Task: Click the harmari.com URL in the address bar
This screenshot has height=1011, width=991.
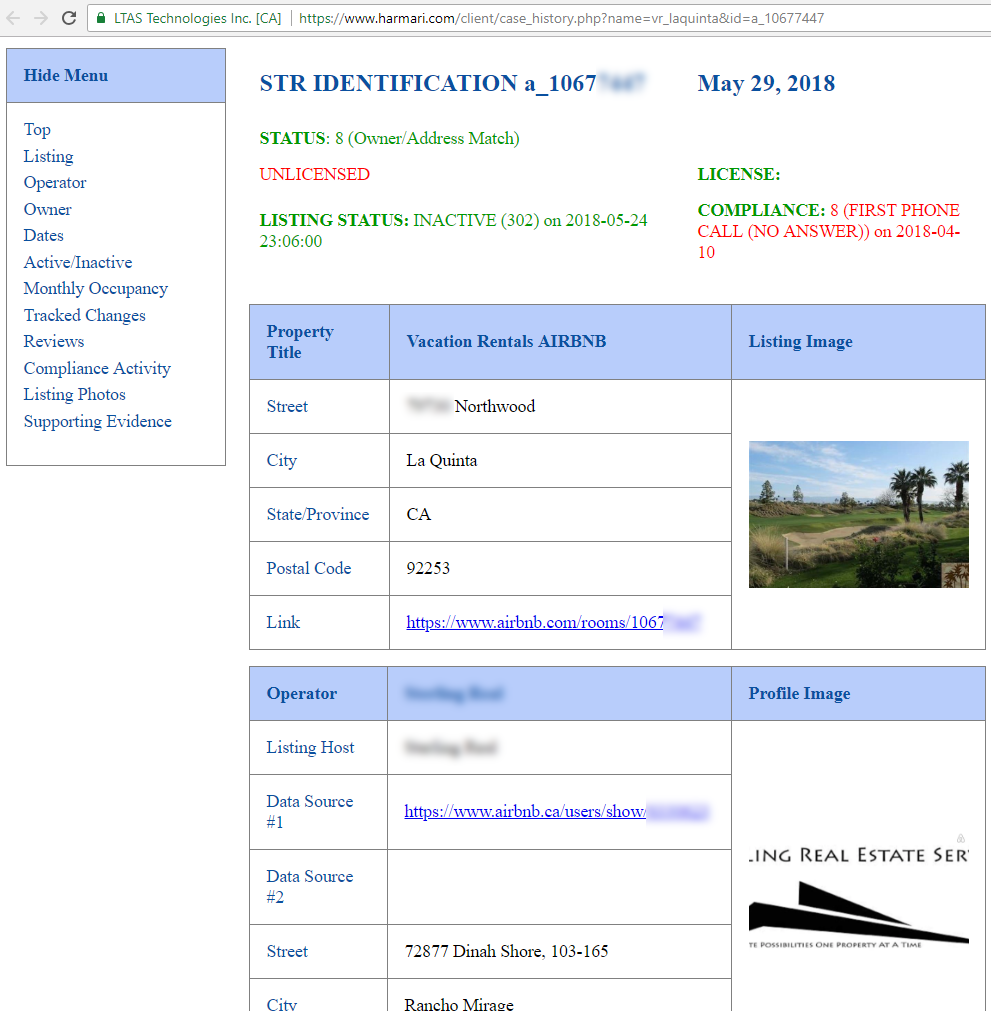Action: pyautogui.click(x=562, y=18)
